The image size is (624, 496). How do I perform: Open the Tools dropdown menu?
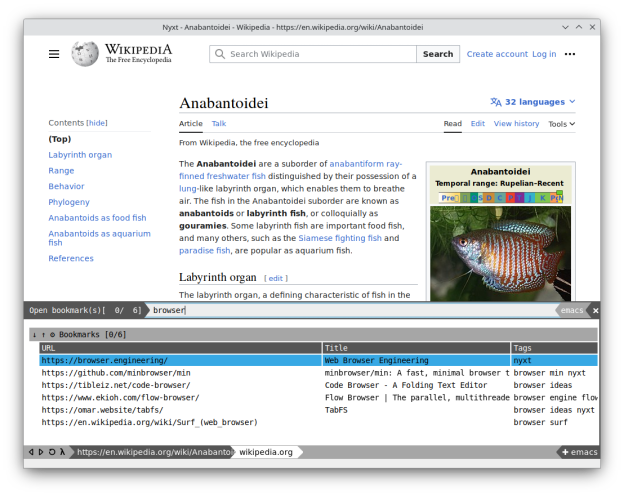pyautogui.click(x=562, y=124)
